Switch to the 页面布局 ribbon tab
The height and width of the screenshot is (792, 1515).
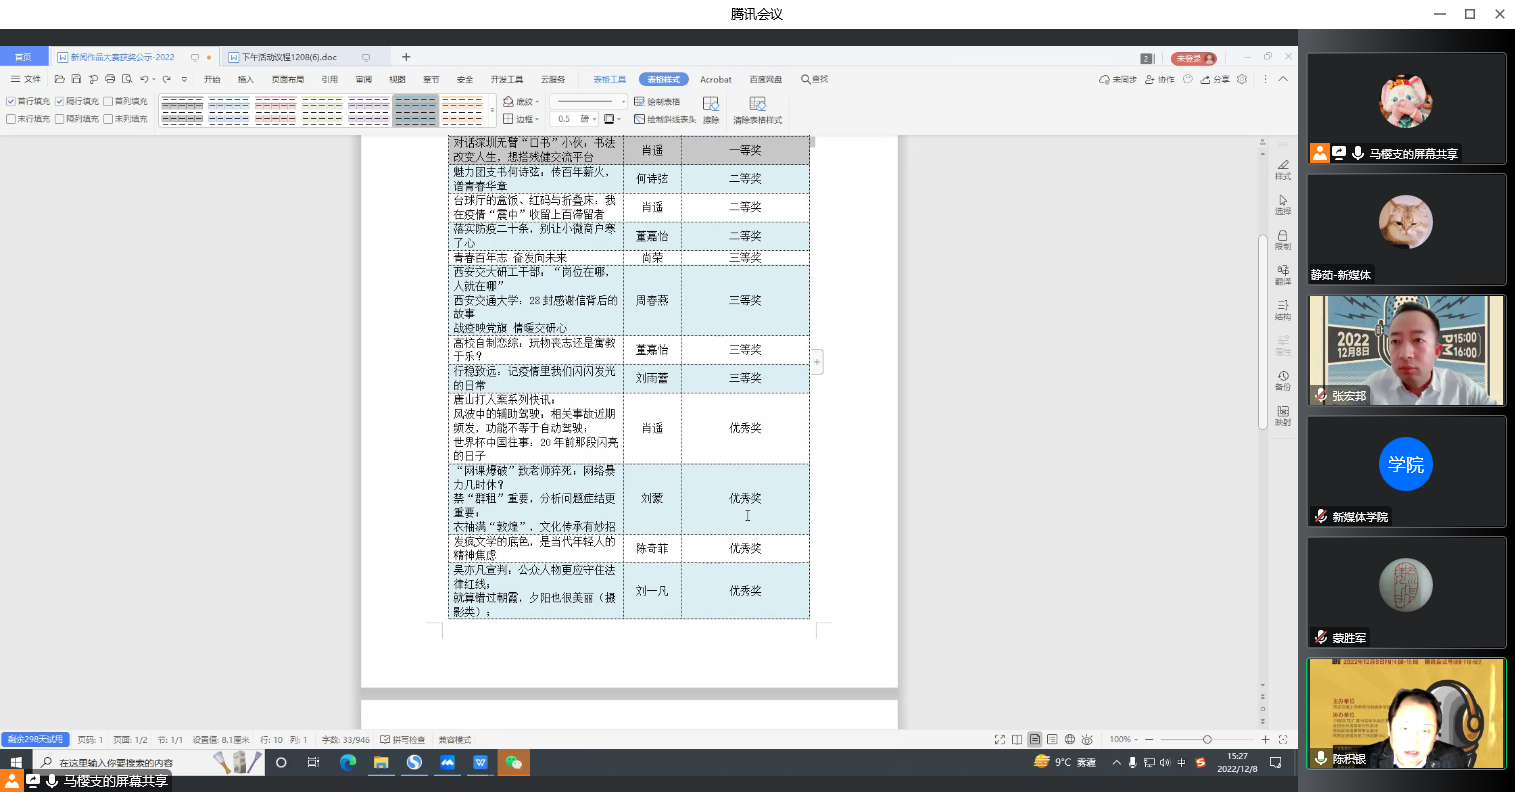pyautogui.click(x=287, y=79)
